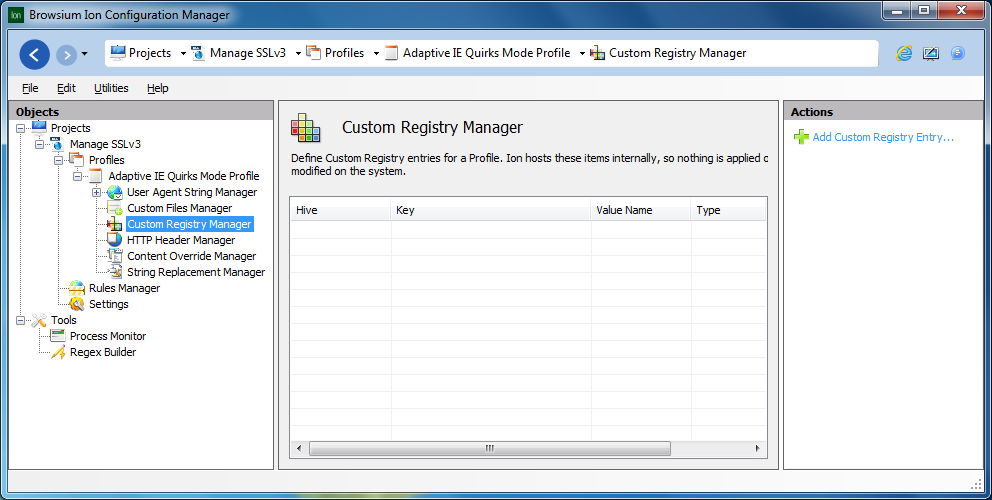Collapse the Projects tree node

pyautogui.click(x=21, y=128)
